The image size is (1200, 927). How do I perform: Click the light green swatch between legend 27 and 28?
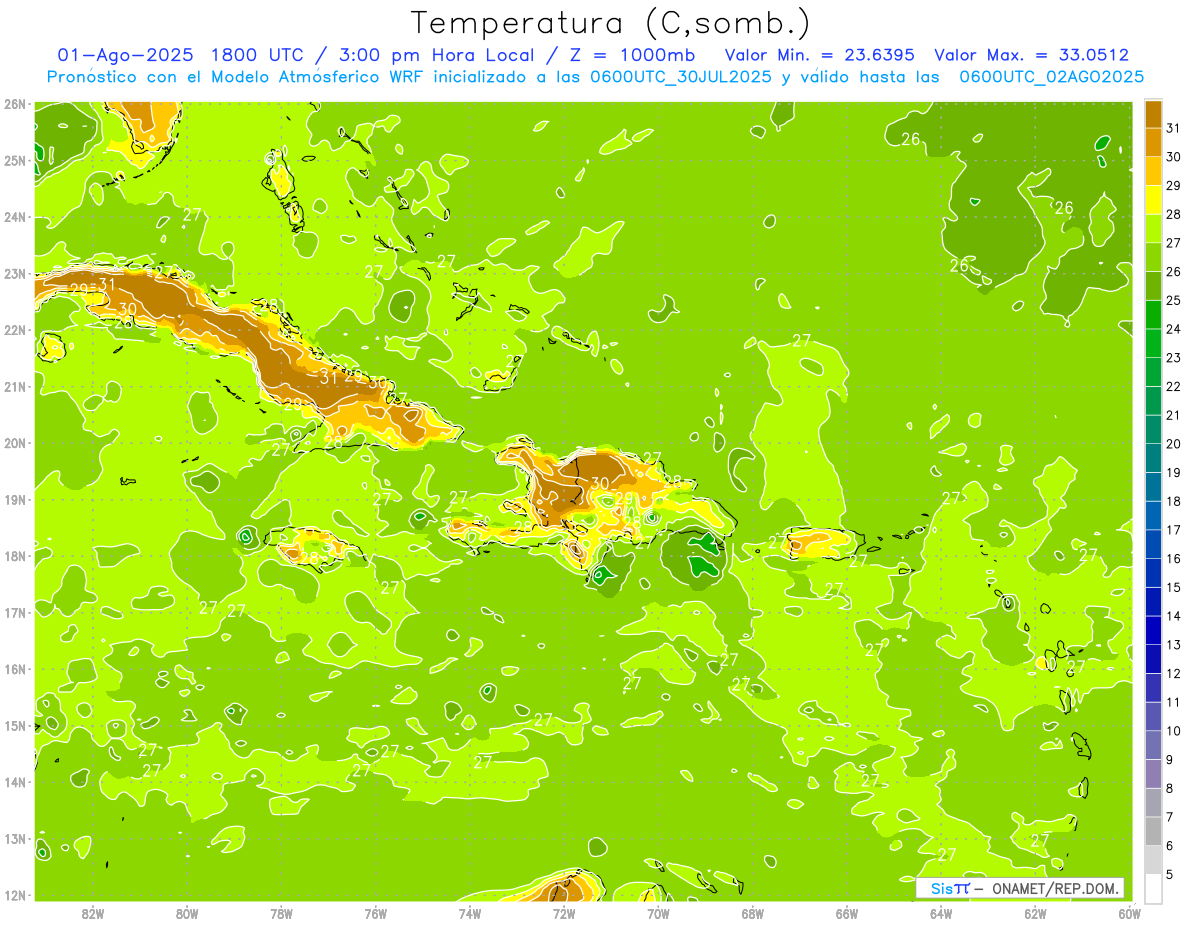click(x=1153, y=229)
